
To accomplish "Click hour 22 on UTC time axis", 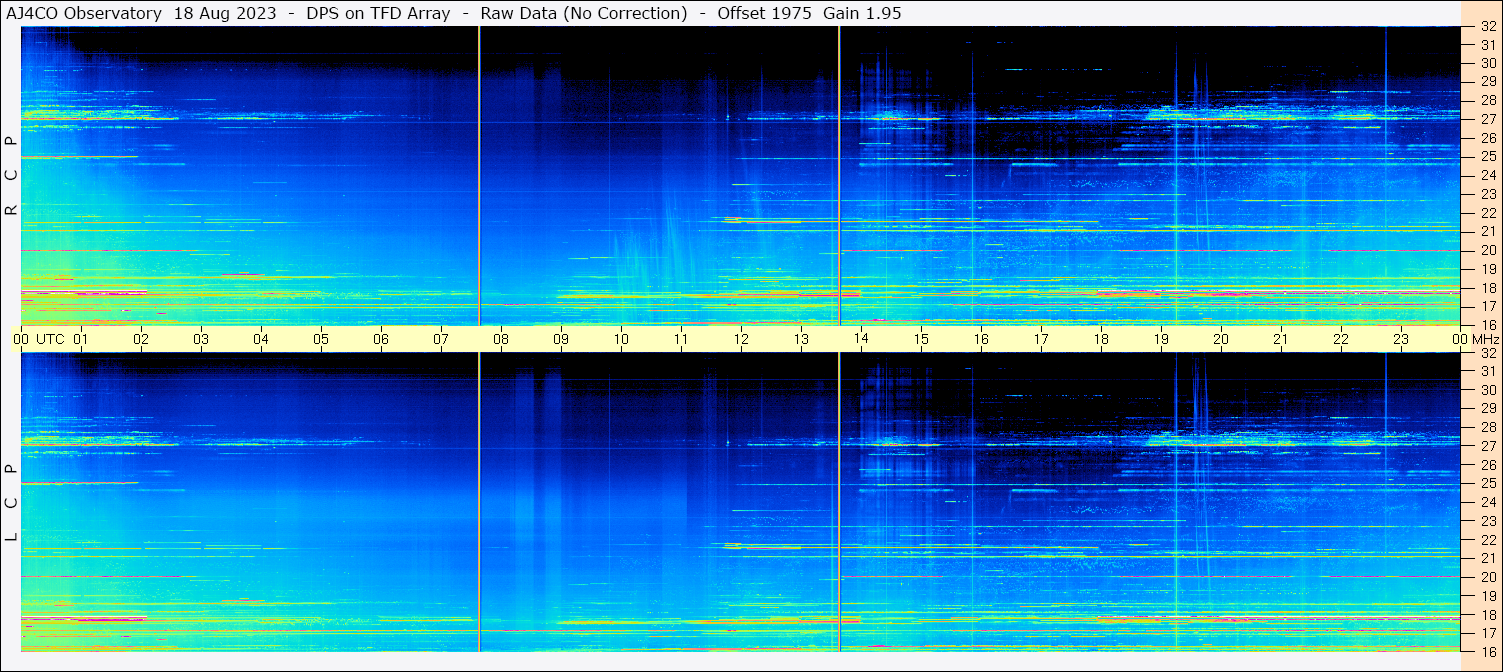I will point(1341,339).
